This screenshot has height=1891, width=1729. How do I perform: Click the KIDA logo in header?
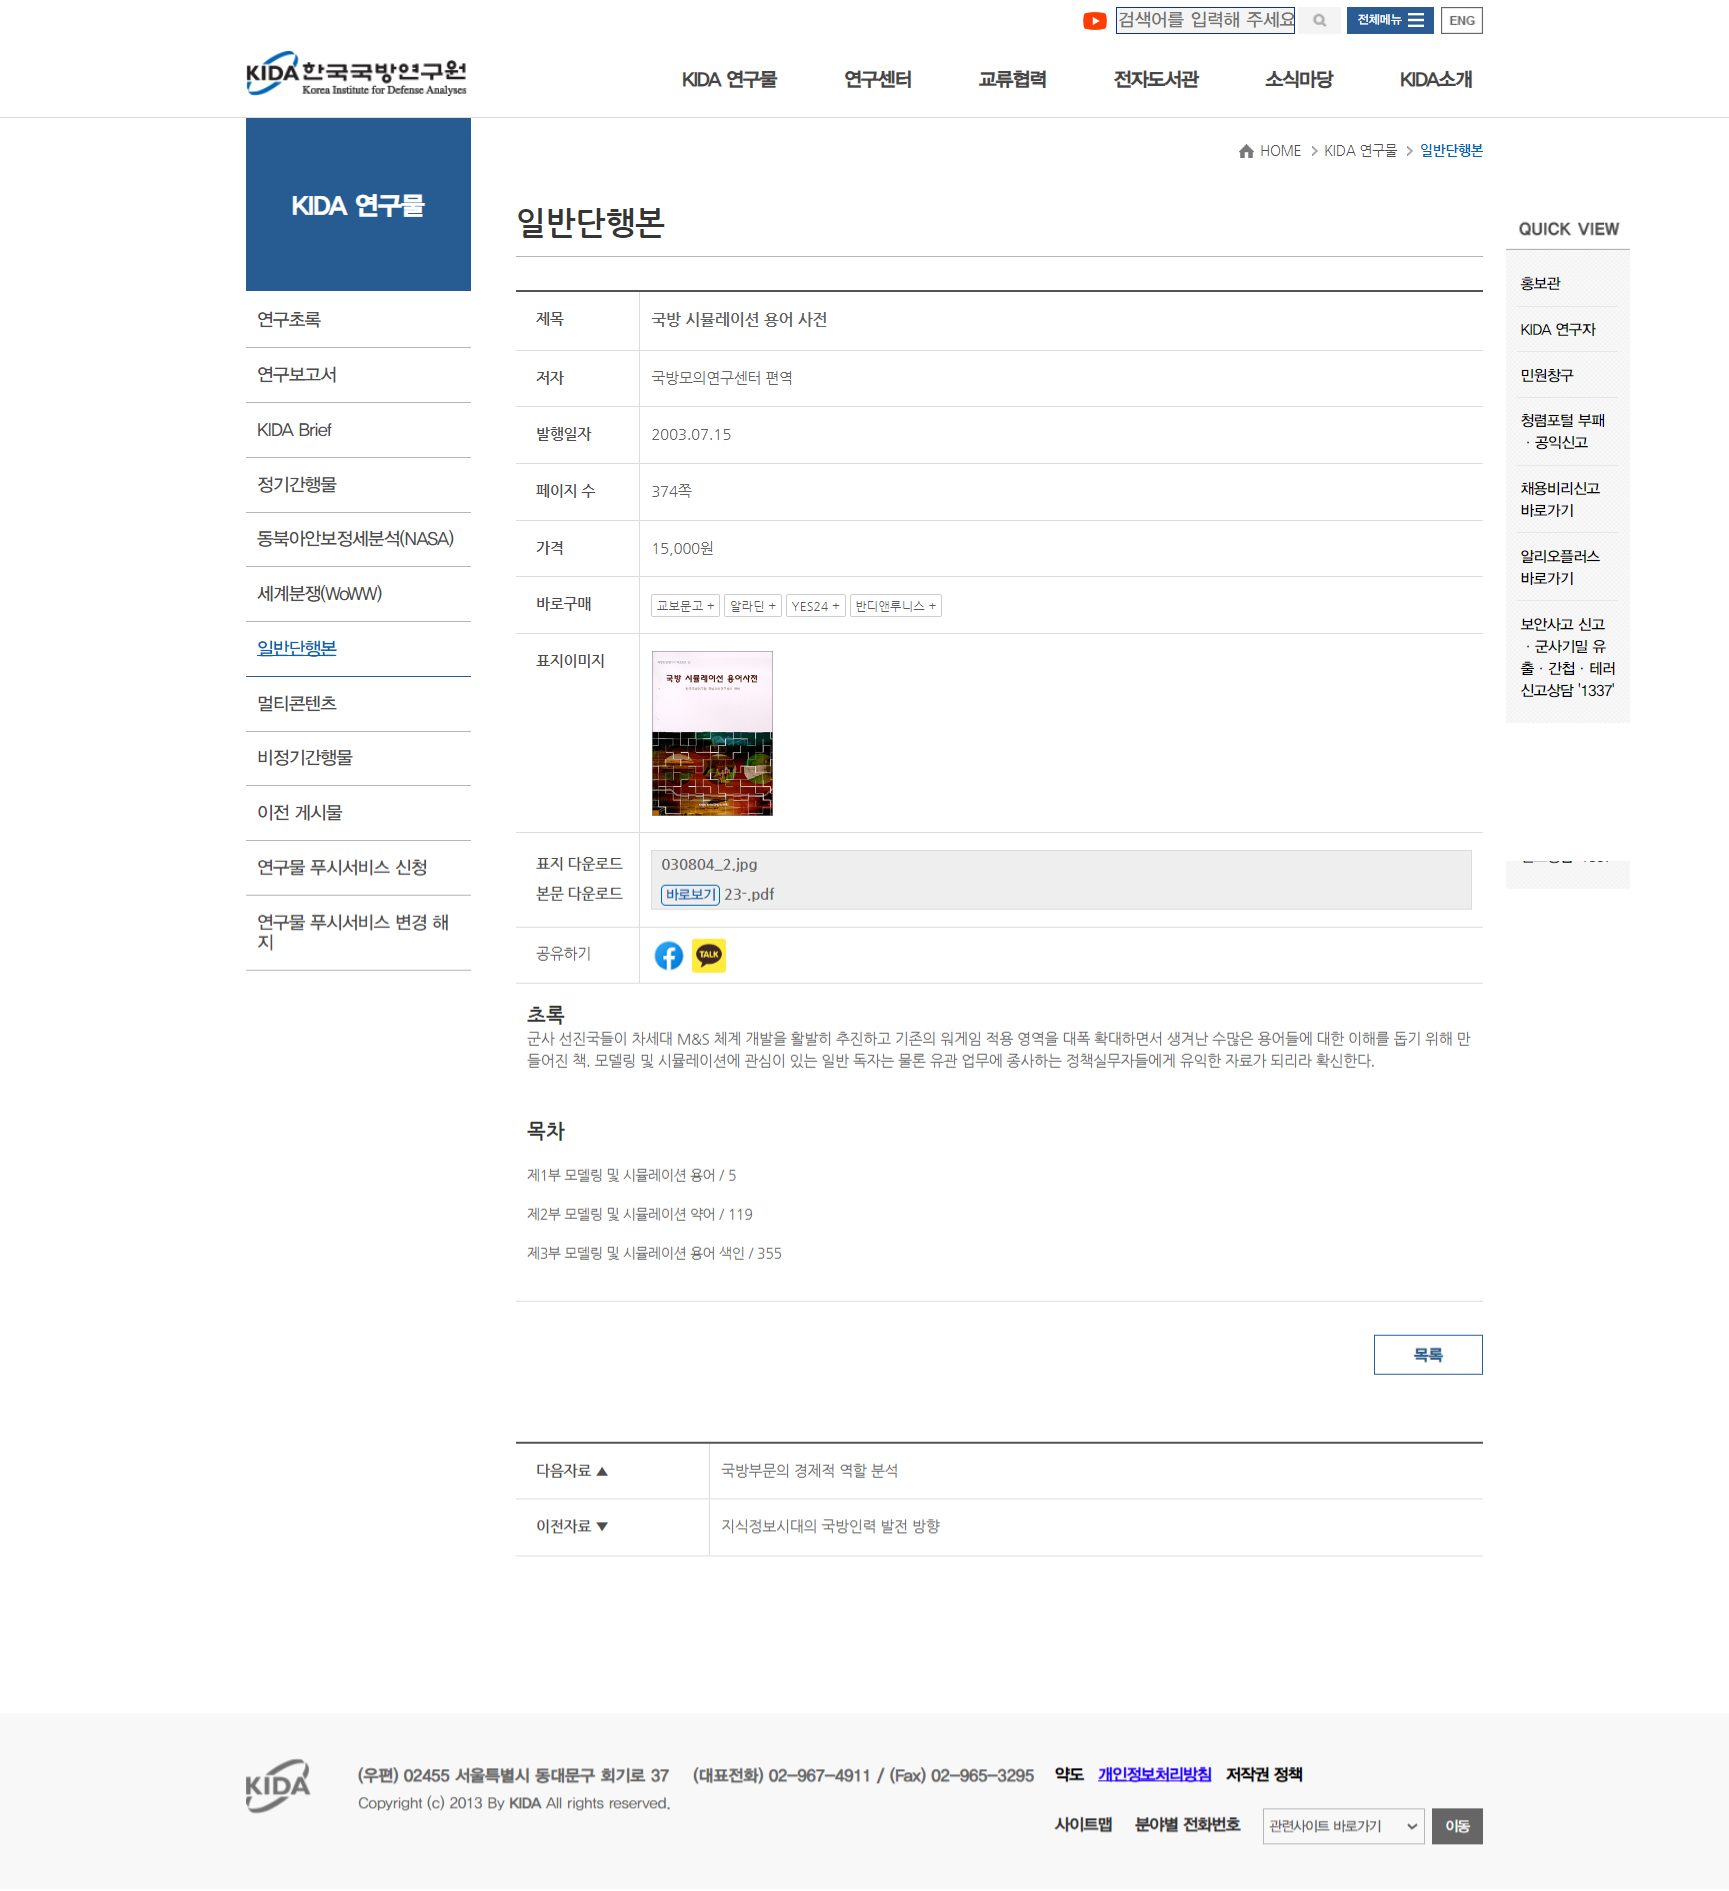coord(356,75)
